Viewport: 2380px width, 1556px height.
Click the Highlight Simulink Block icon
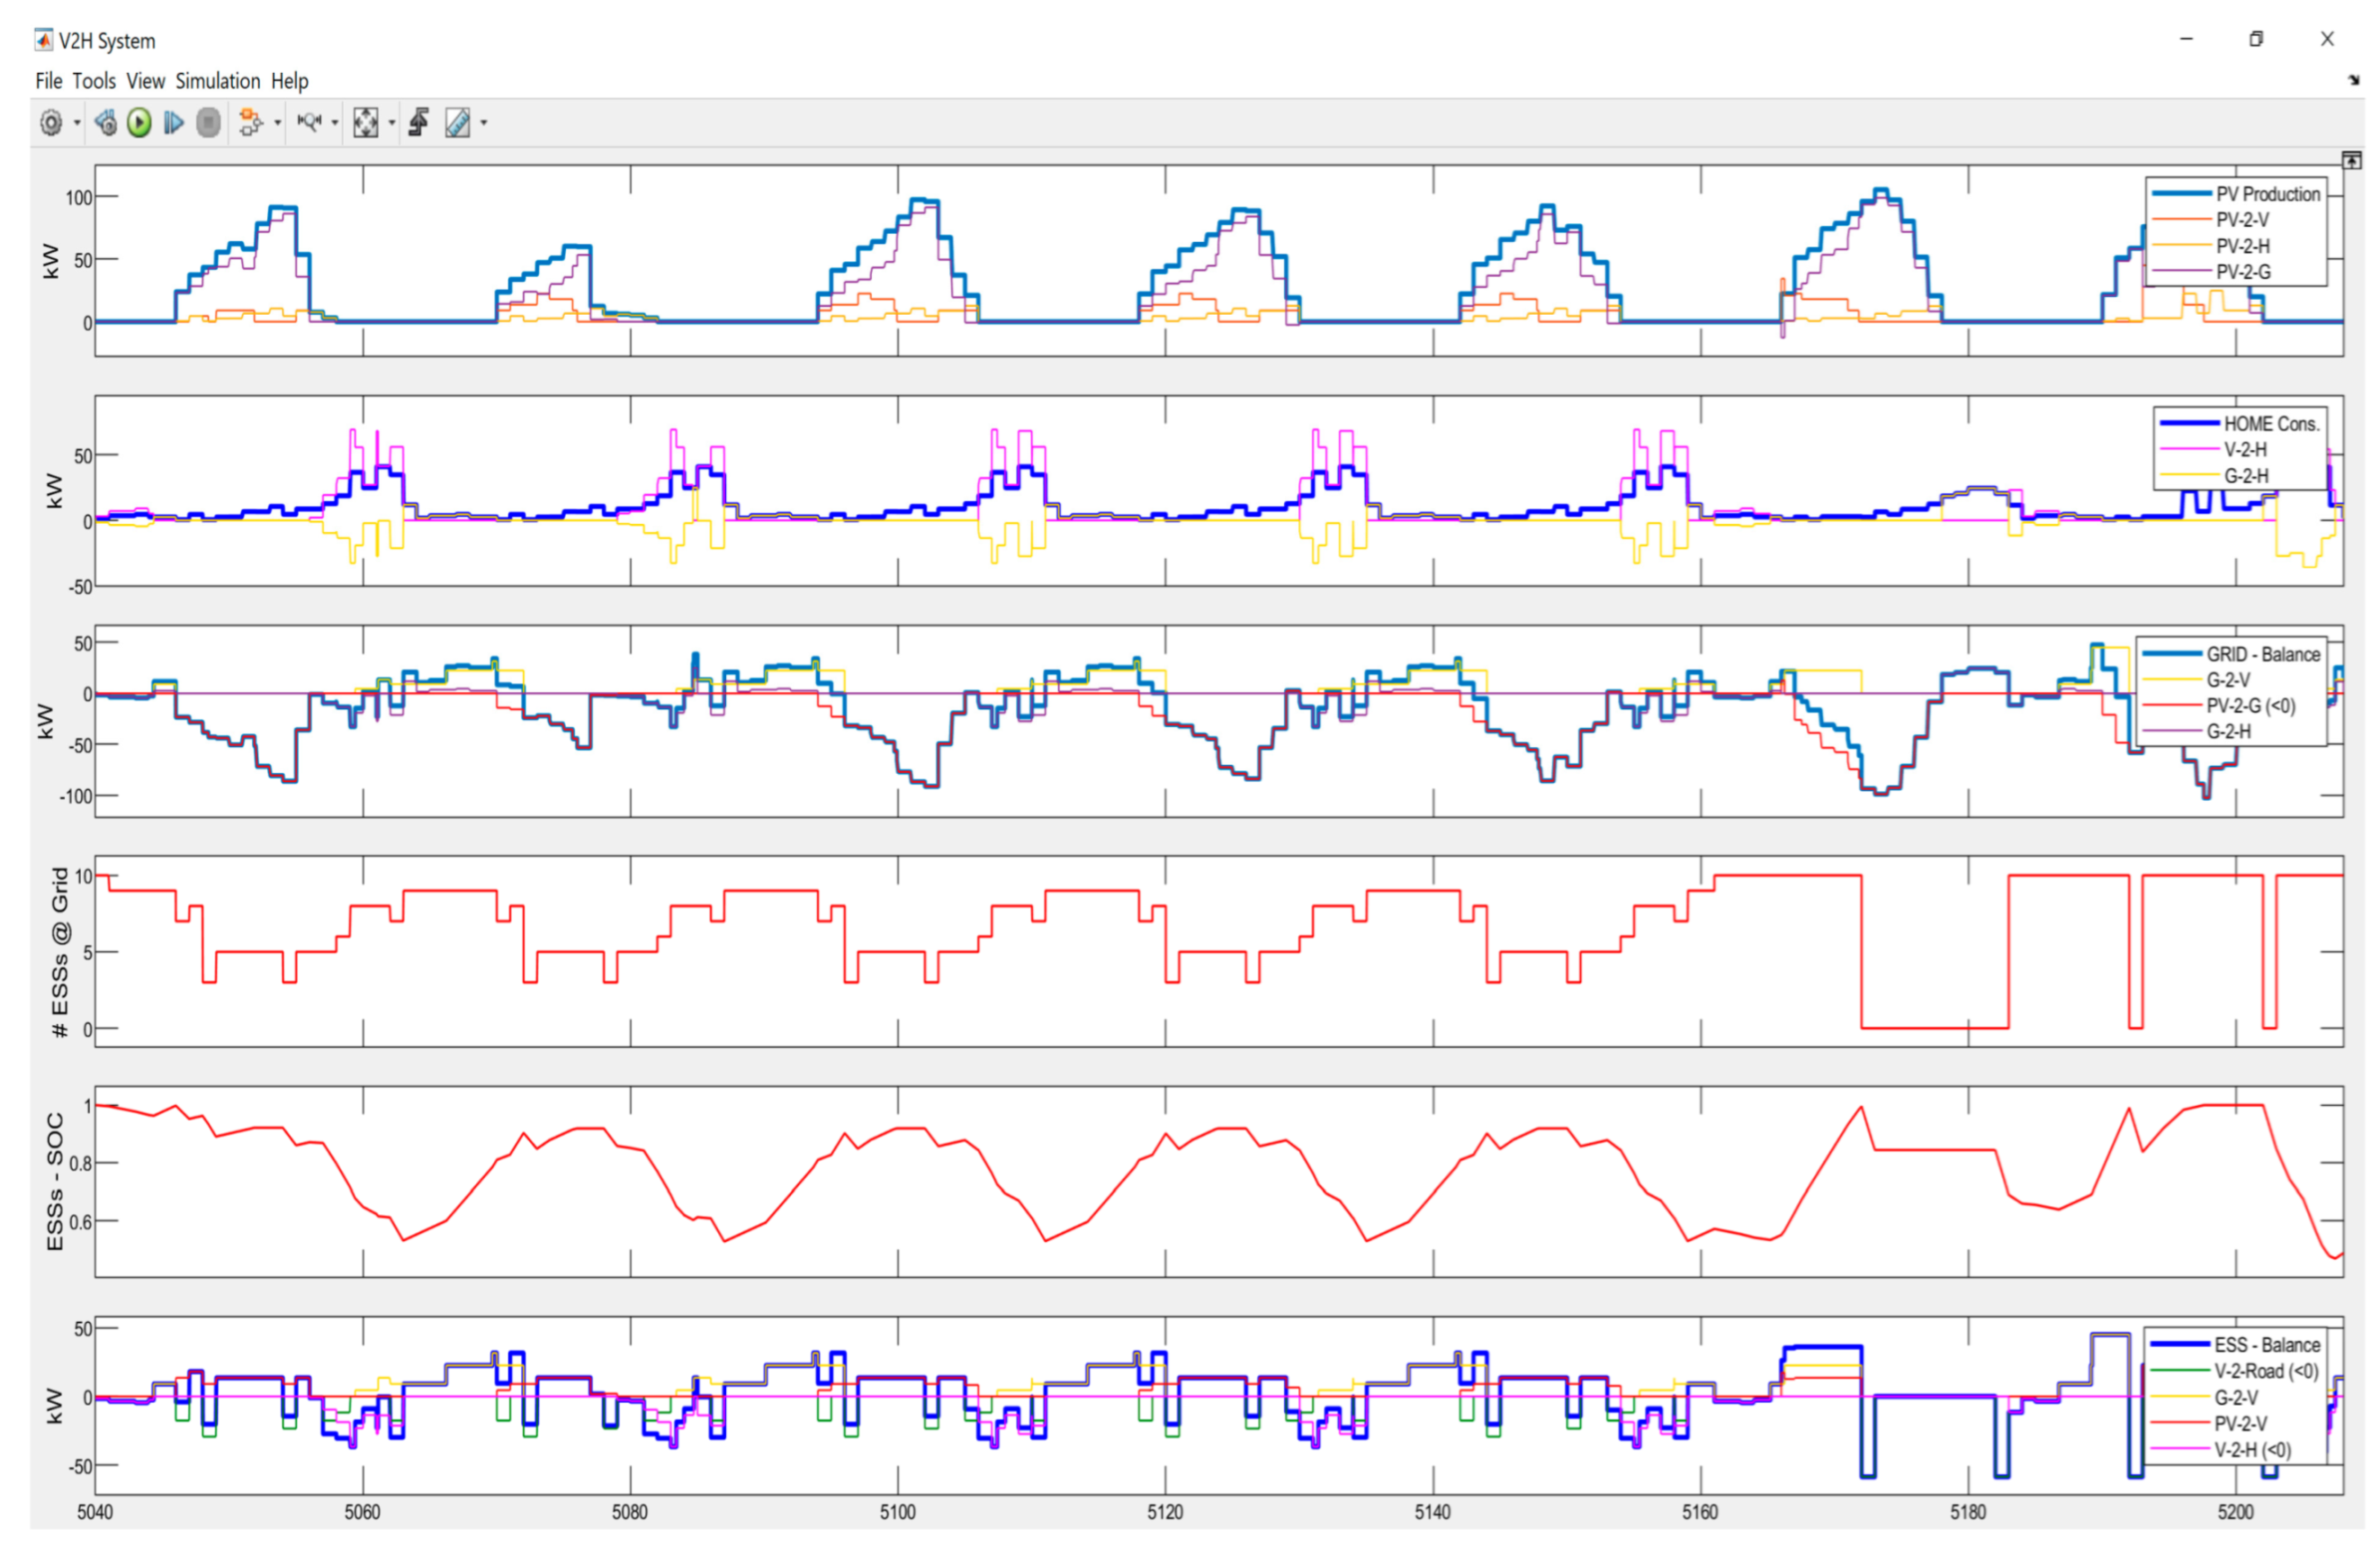tap(249, 123)
